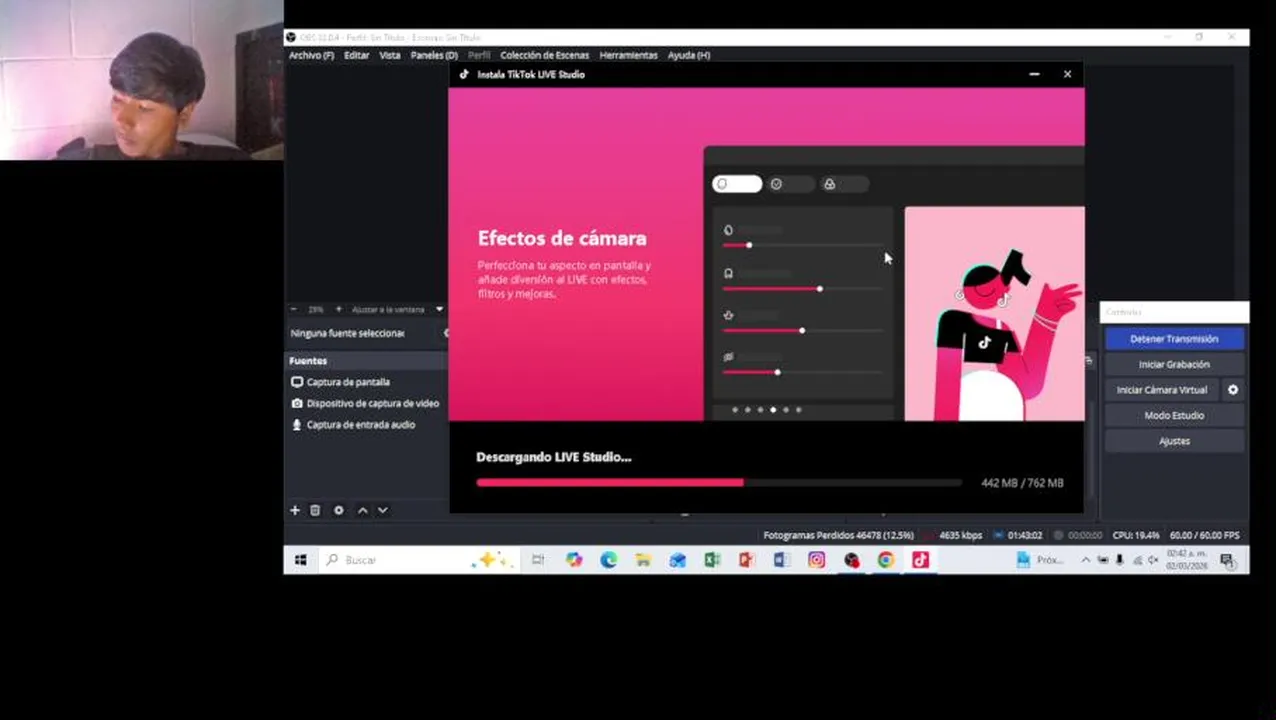
Task: Click the volume icon in system tray
Action: pyautogui.click(x=1152, y=560)
